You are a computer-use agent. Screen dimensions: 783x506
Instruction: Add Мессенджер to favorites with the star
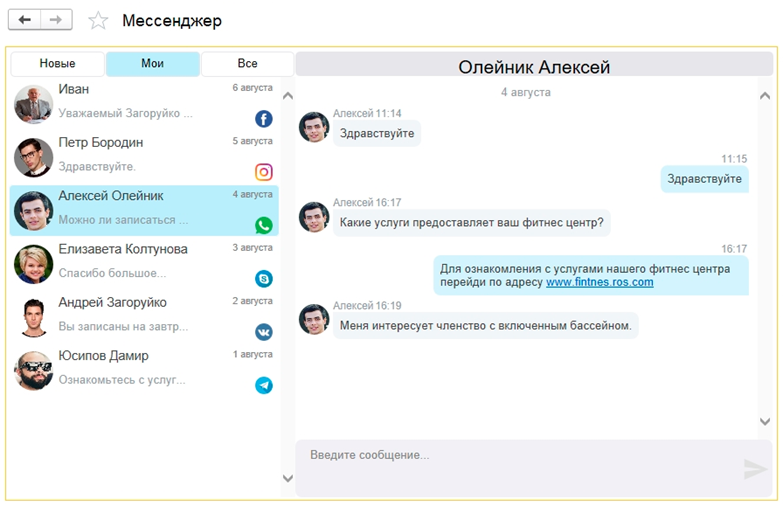pos(98,20)
